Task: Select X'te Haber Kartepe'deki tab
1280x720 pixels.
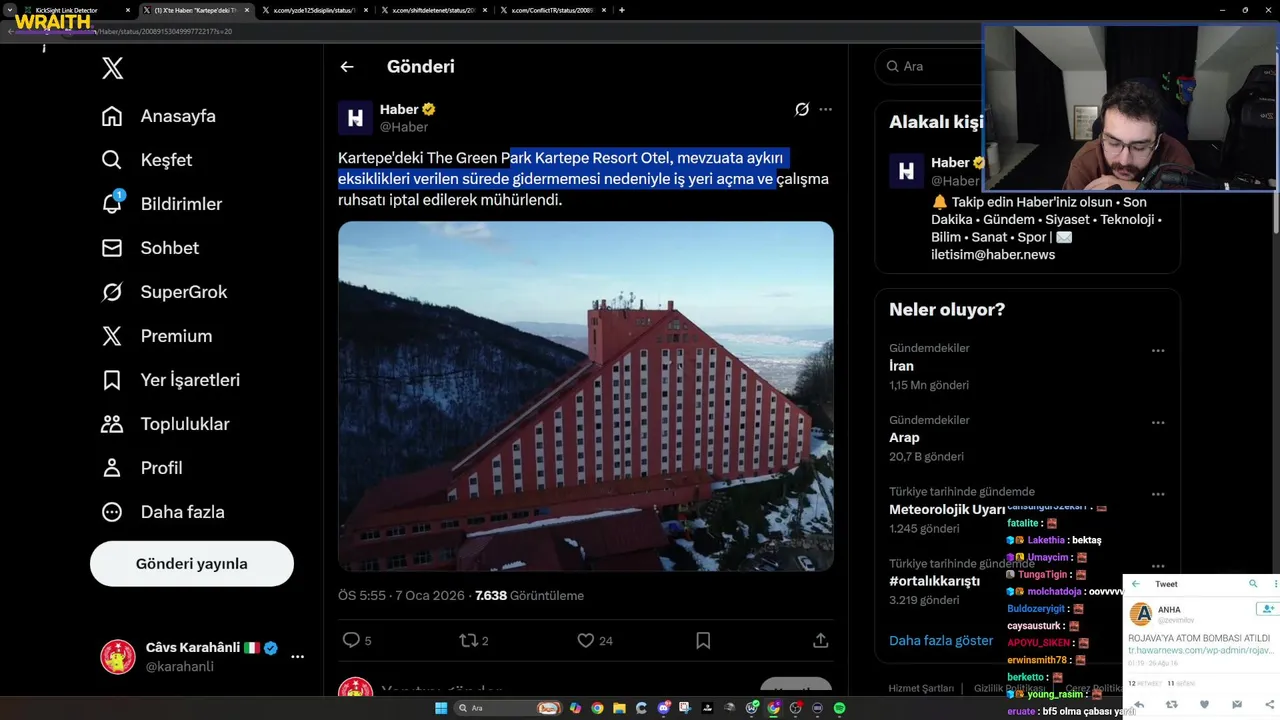Action: [x=196, y=10]
